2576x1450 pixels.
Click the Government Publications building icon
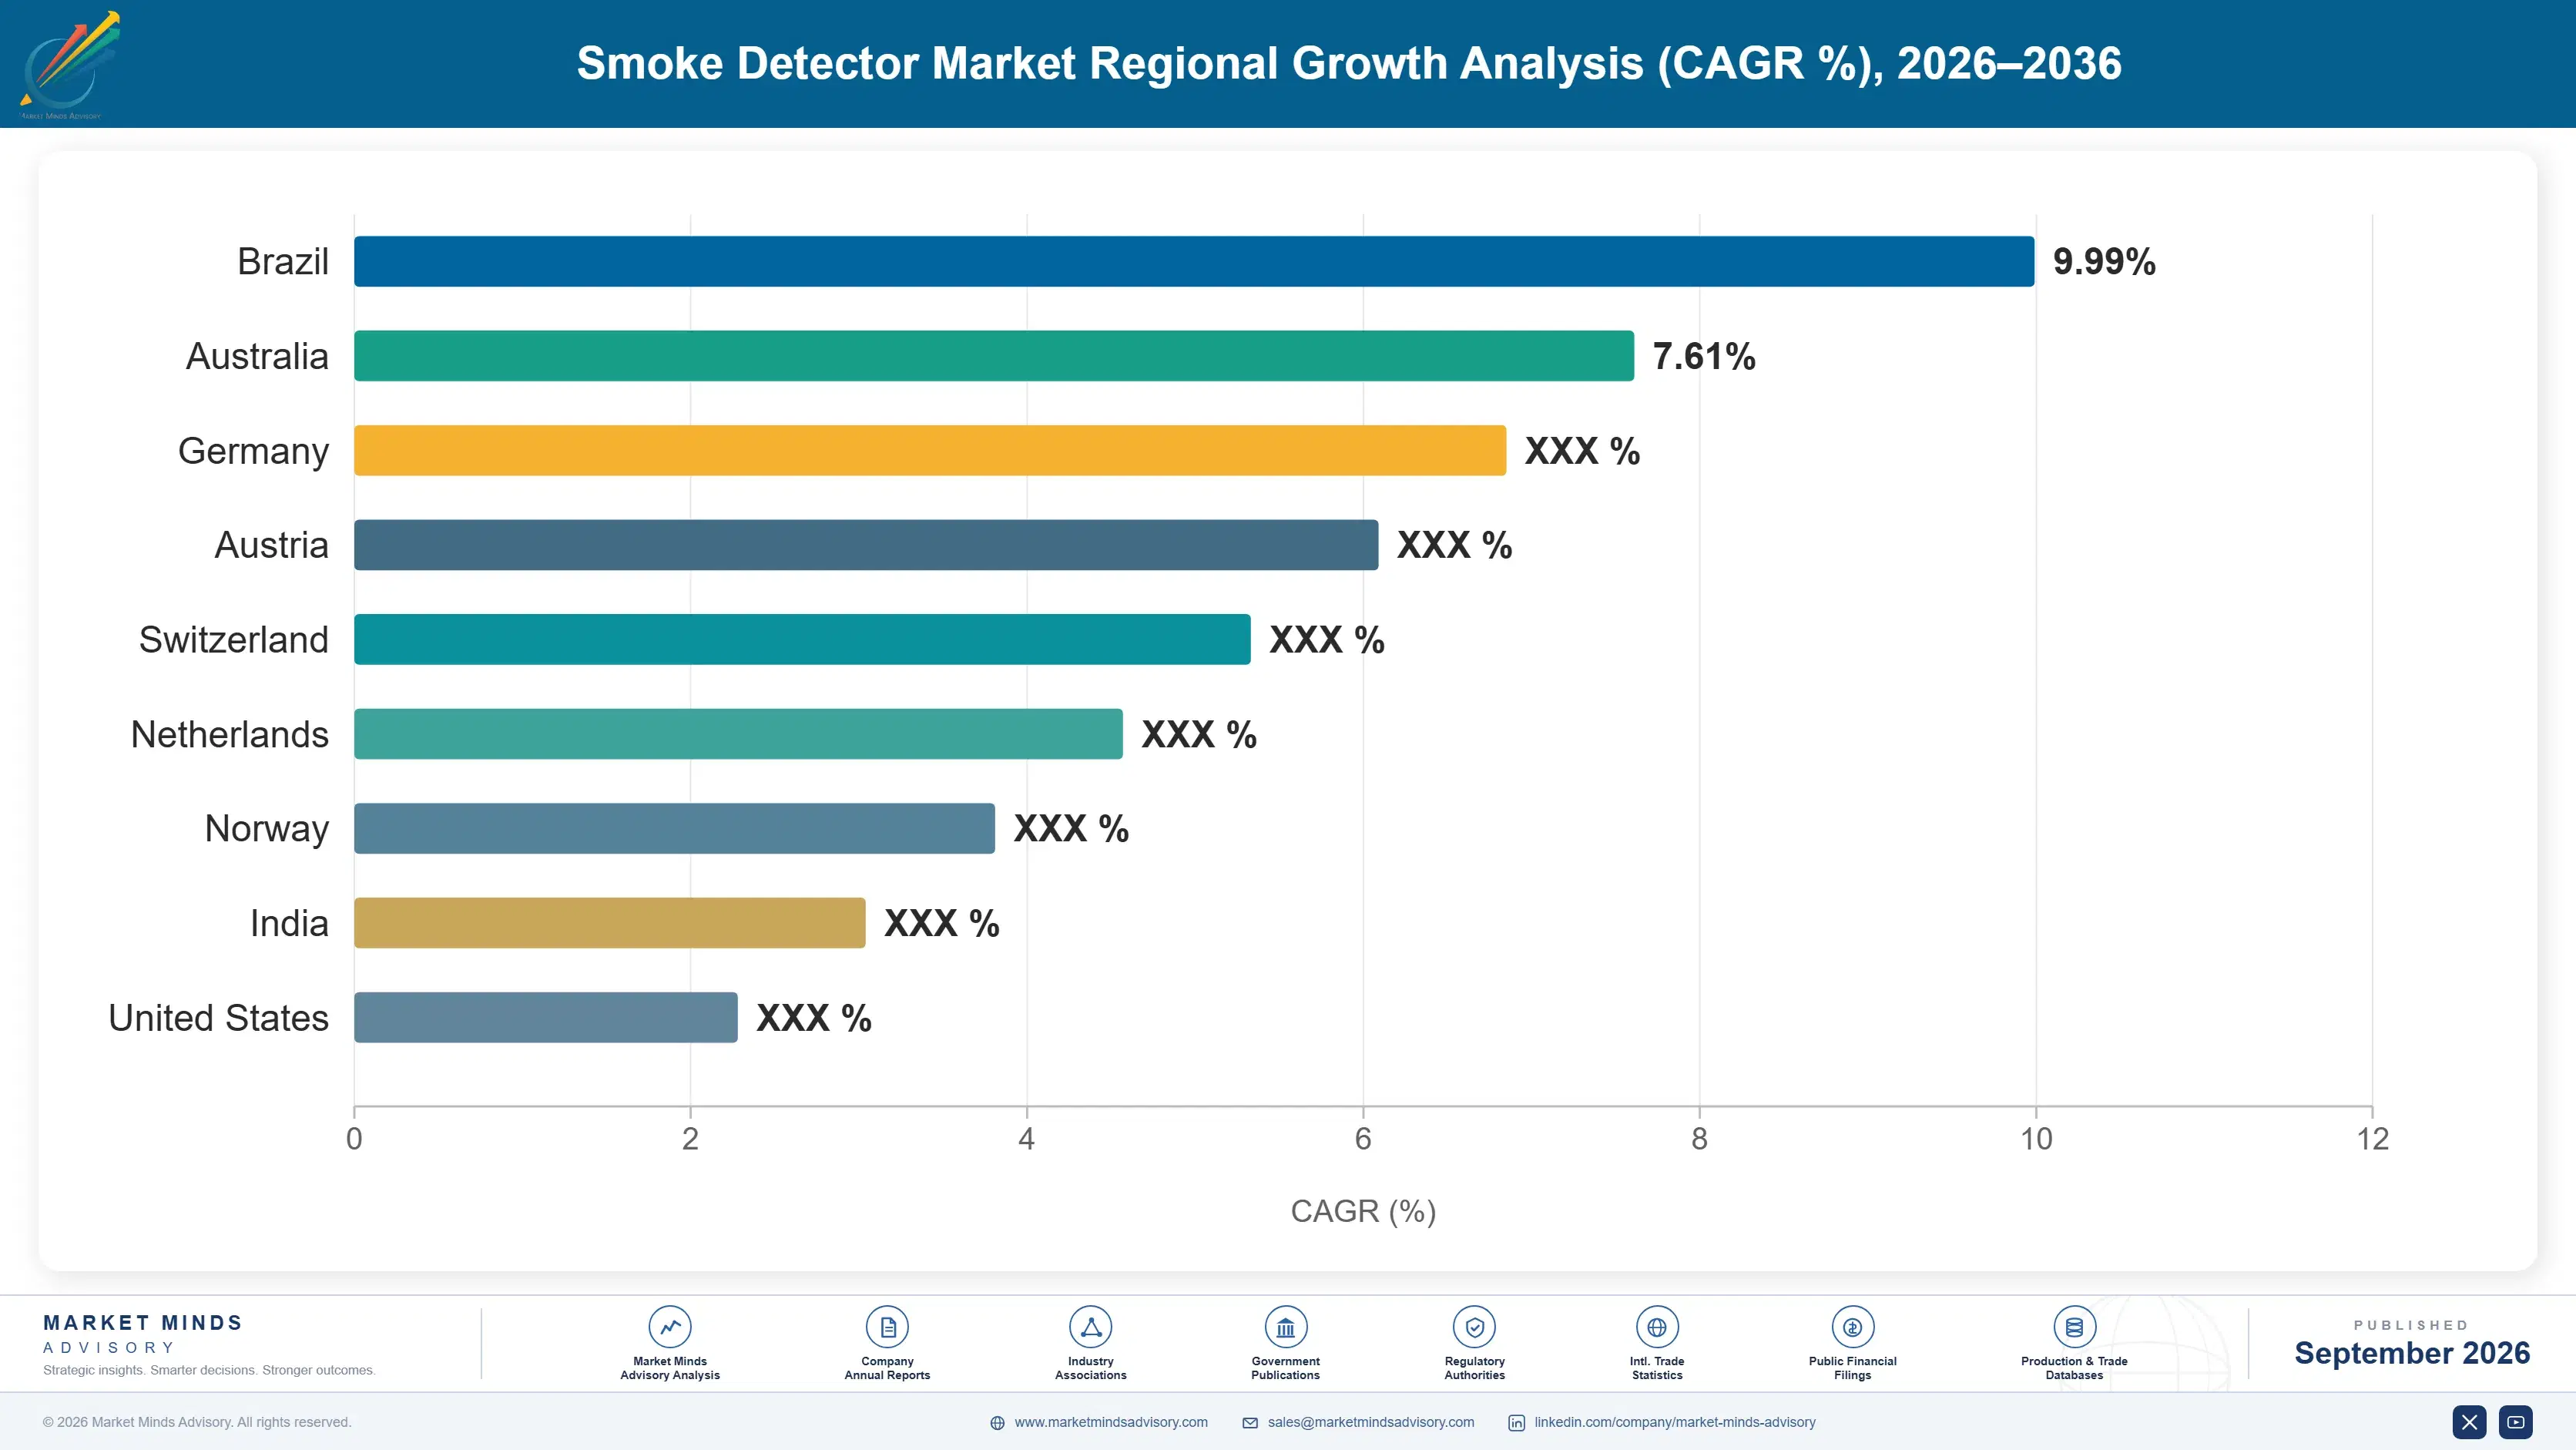pyautogui.click(x=1285, y=1327)
